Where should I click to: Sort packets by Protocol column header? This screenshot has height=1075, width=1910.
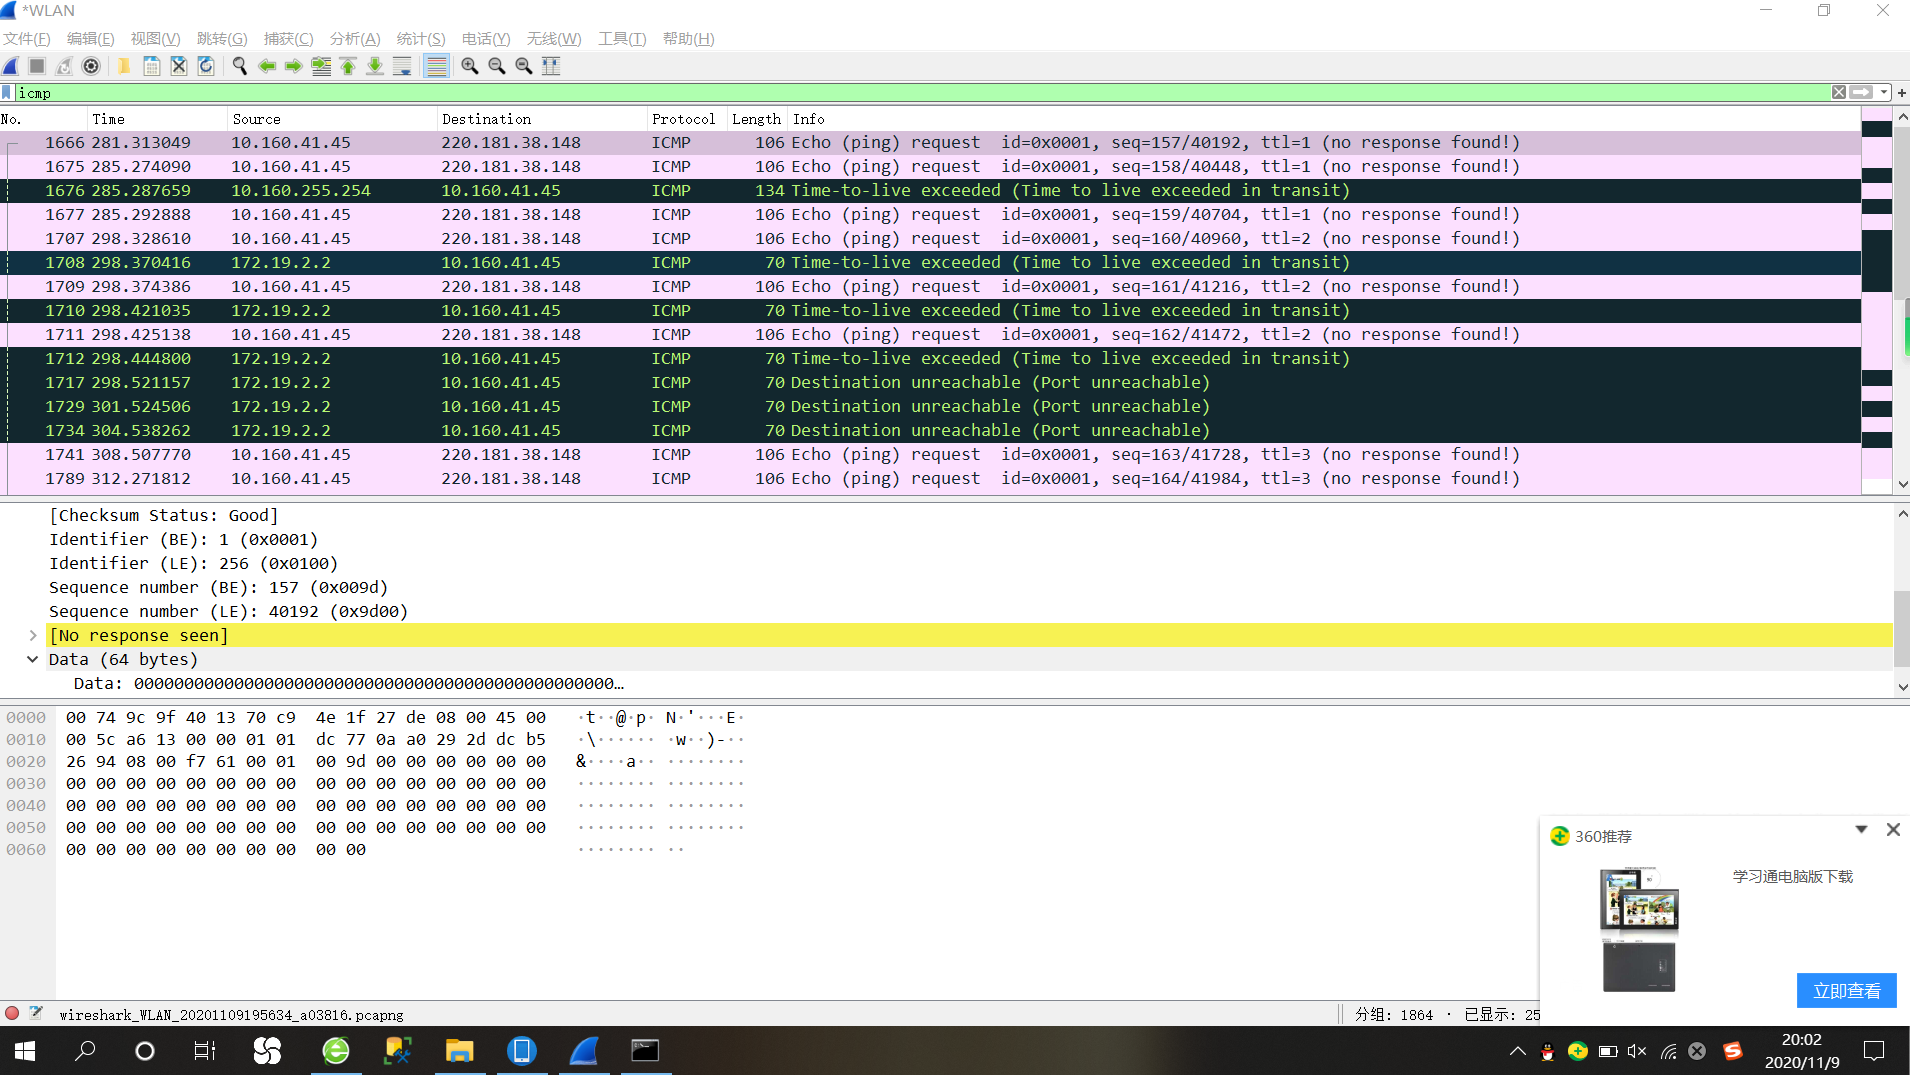pos(687,119)
